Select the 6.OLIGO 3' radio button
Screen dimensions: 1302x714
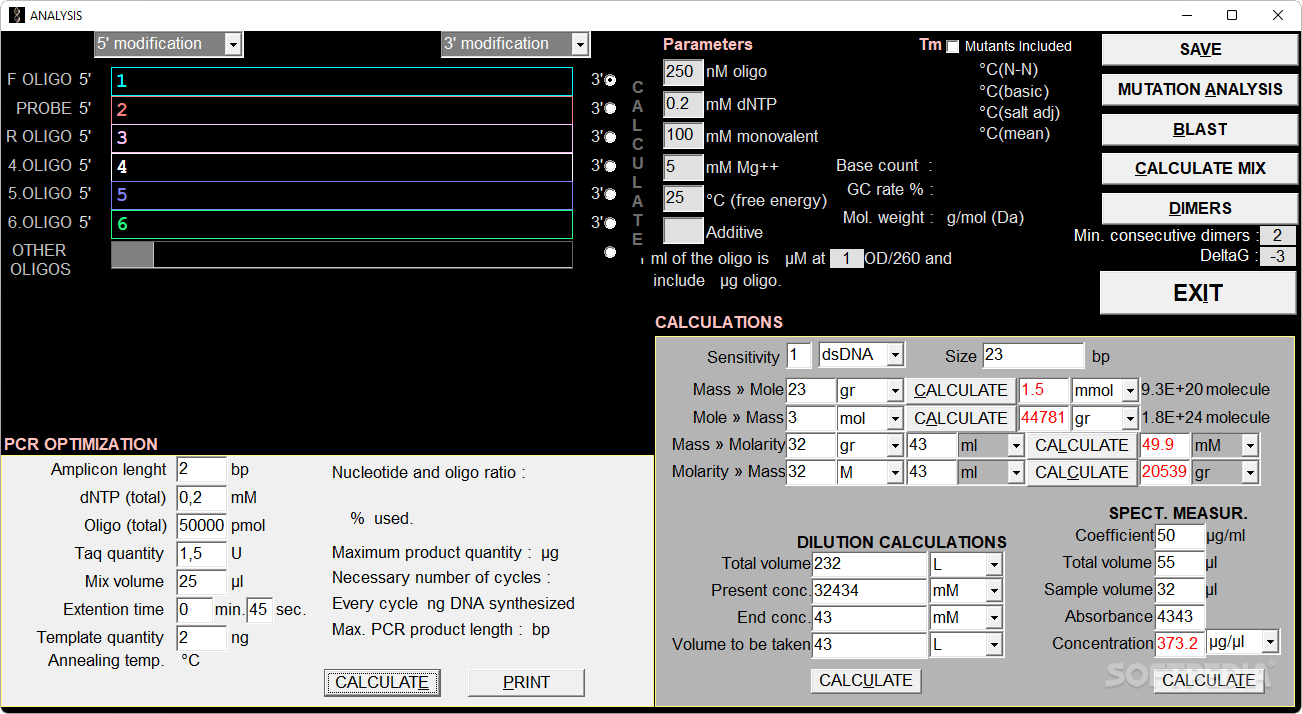[610, 222]
